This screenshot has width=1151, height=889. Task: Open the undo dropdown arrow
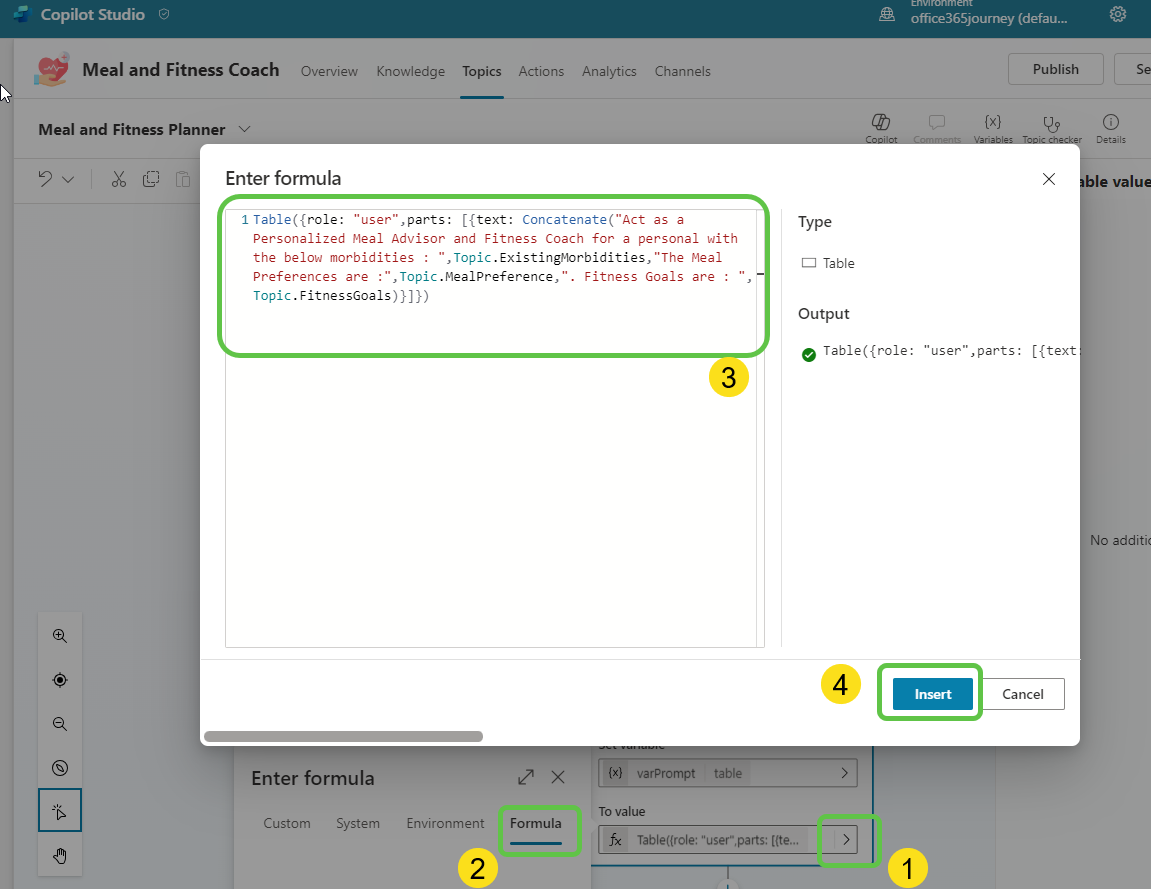[68, 180]
